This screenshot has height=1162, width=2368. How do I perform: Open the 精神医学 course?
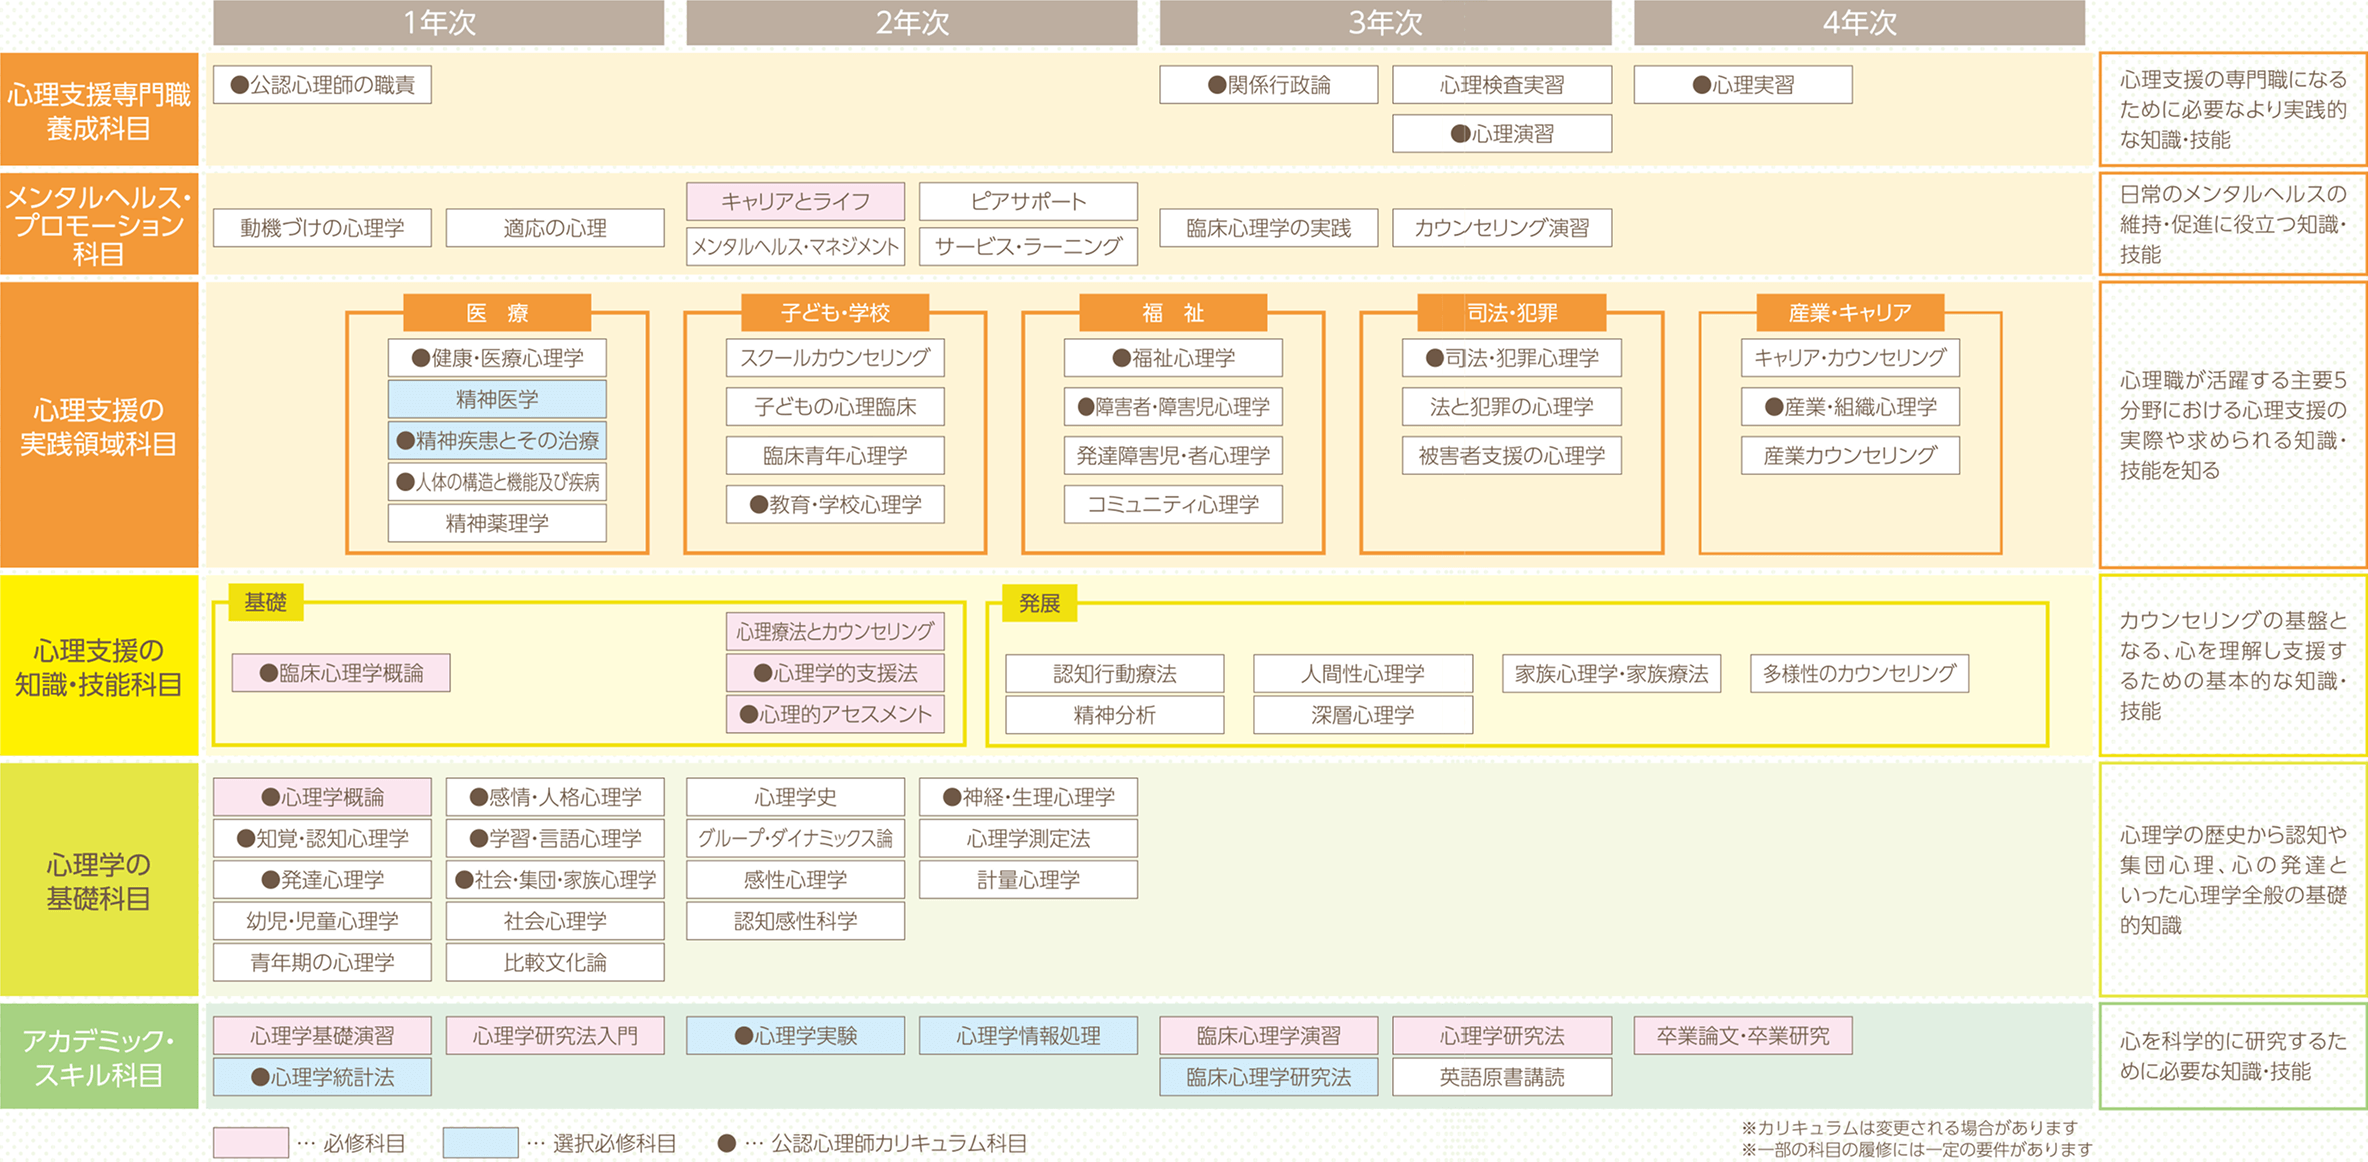497,399
